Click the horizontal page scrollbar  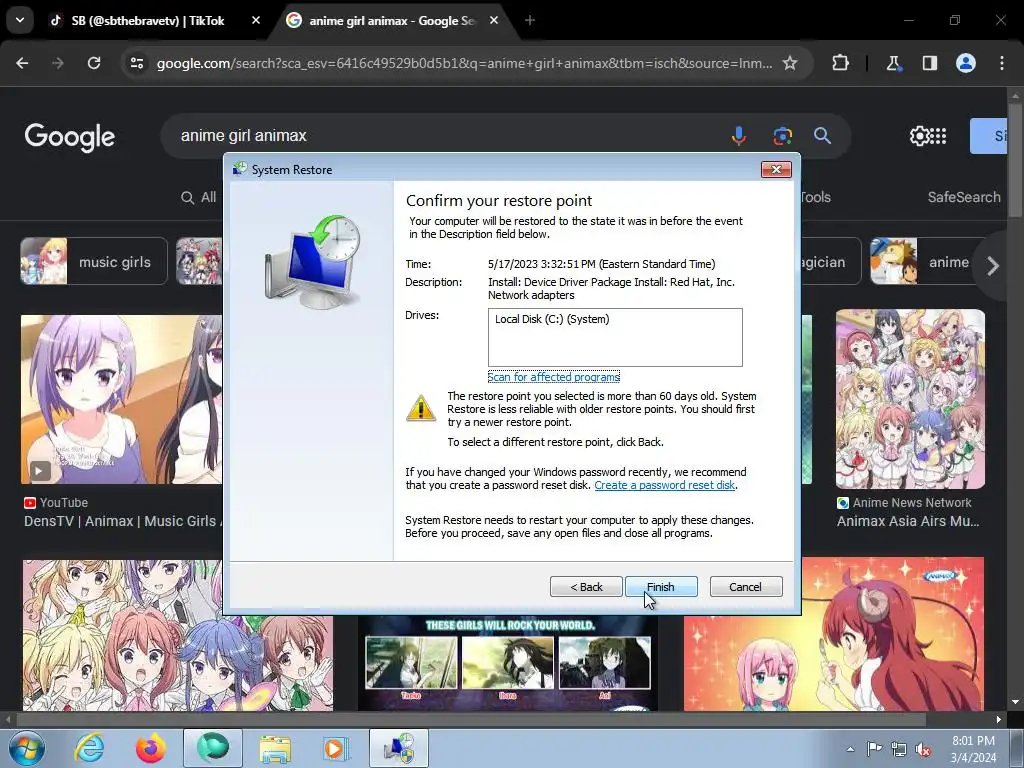pos(470,719)
